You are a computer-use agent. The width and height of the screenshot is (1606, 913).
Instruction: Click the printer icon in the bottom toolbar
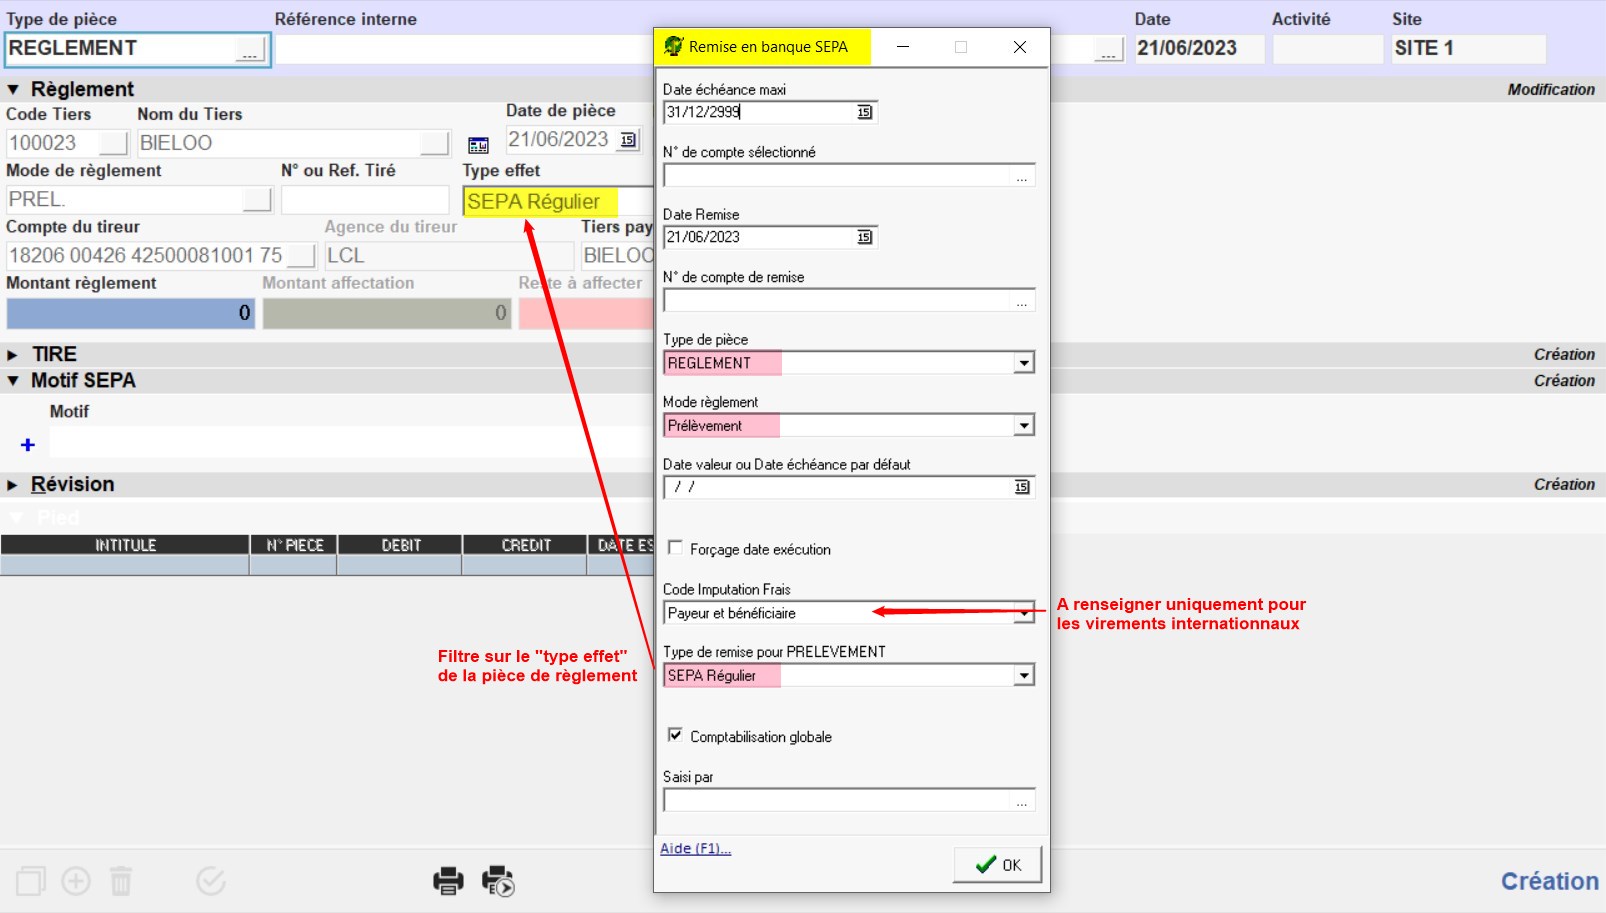[x=448, y=881]
